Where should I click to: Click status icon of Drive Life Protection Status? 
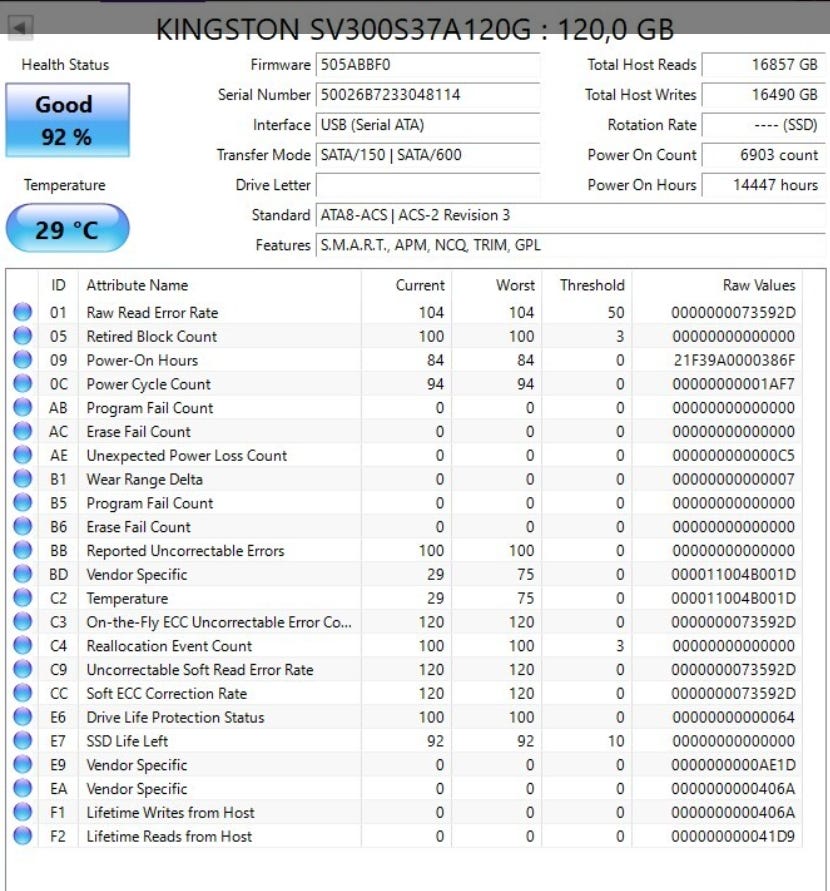click(23, 717)
